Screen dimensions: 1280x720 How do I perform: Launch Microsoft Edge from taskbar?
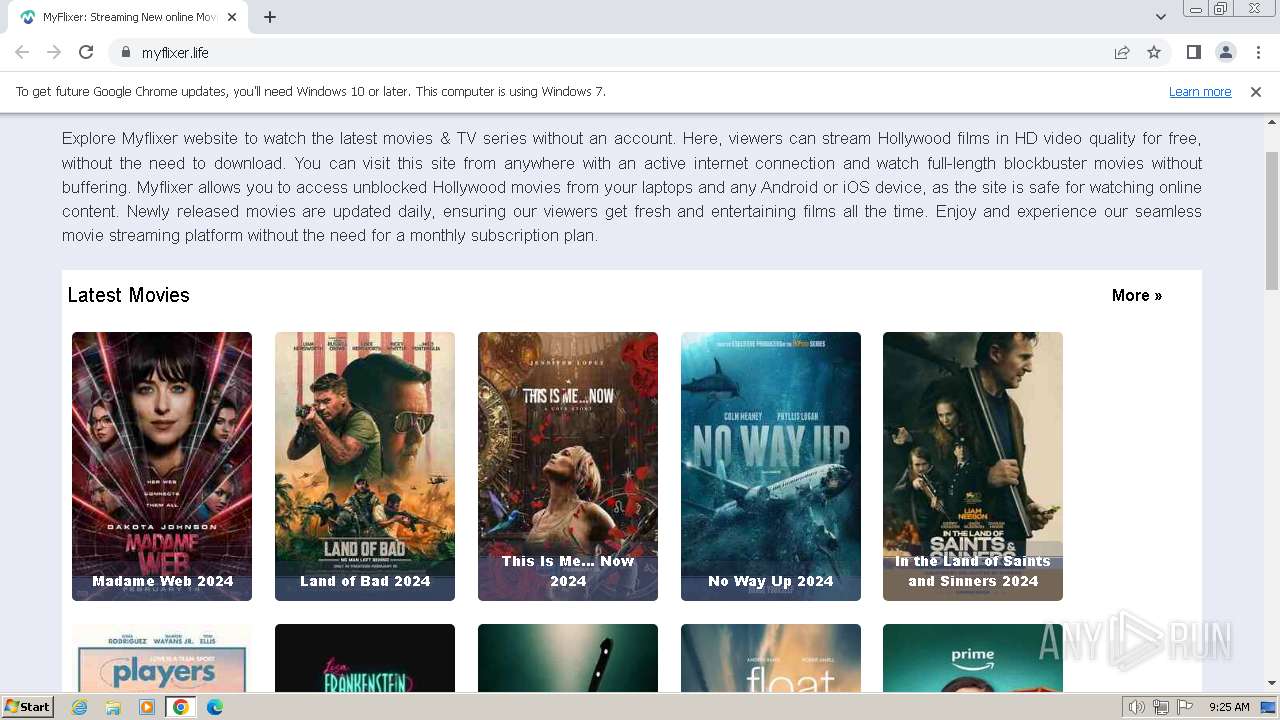pos(215,707)
